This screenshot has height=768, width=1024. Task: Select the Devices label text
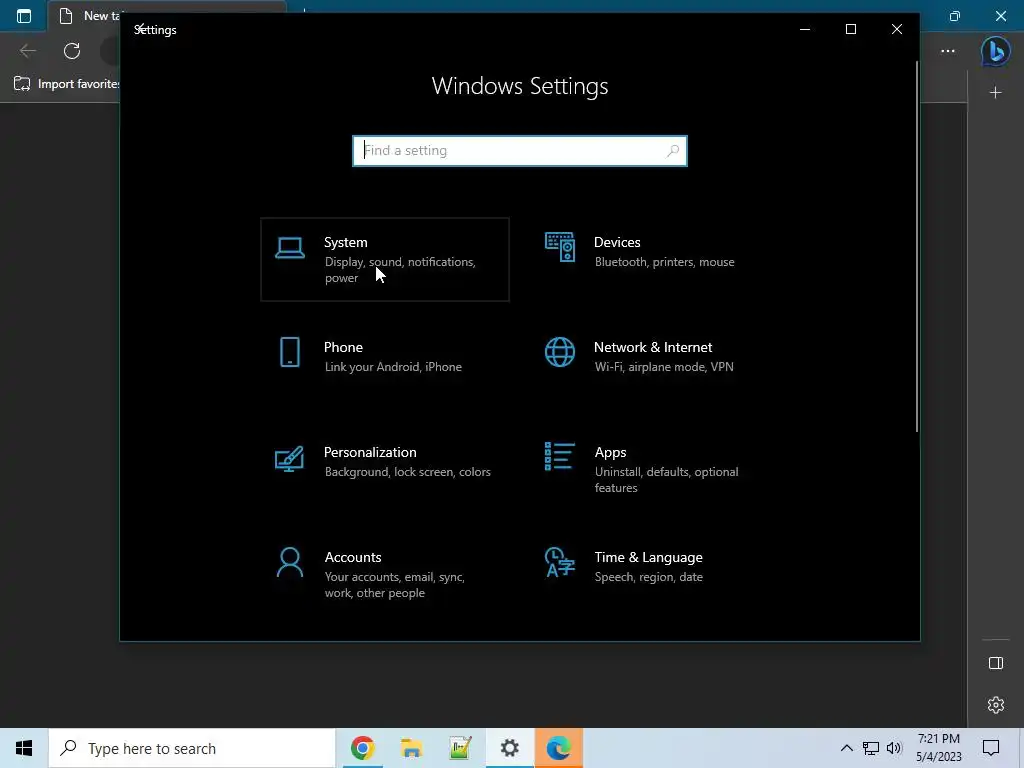pyautogui.click(x=617, y=242)
